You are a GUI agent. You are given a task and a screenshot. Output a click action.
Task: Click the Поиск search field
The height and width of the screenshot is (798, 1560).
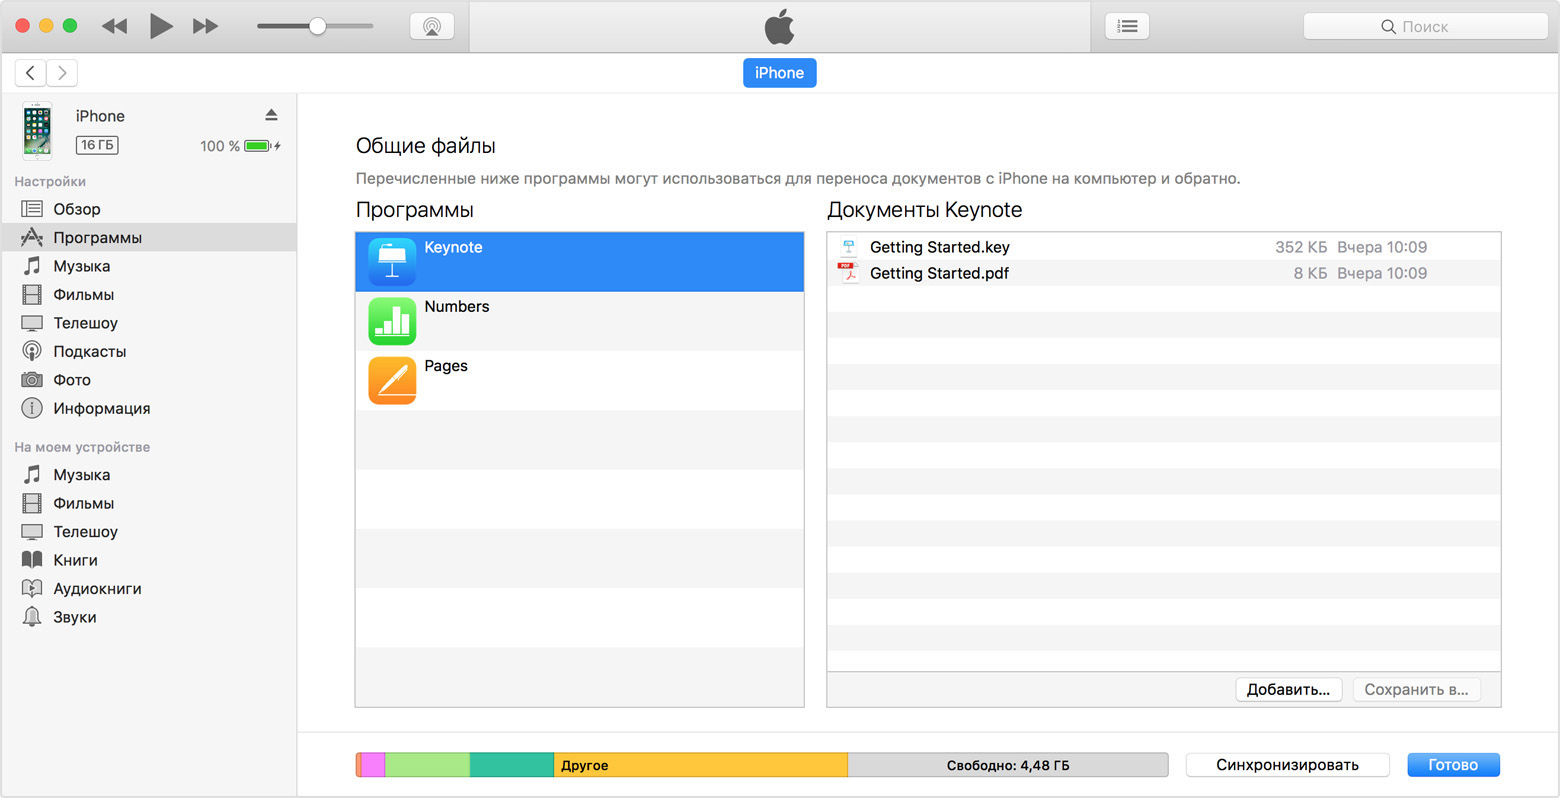click(1425, 27)
